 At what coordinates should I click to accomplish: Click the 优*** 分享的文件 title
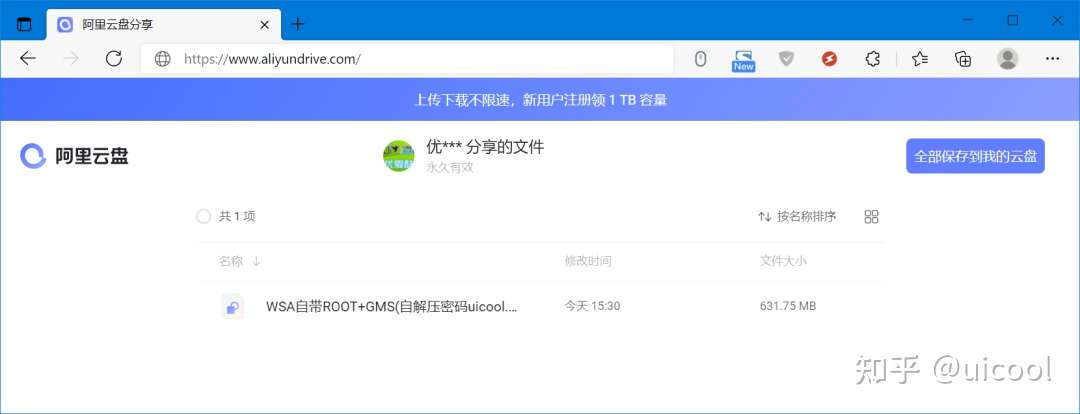pos(485,147)
